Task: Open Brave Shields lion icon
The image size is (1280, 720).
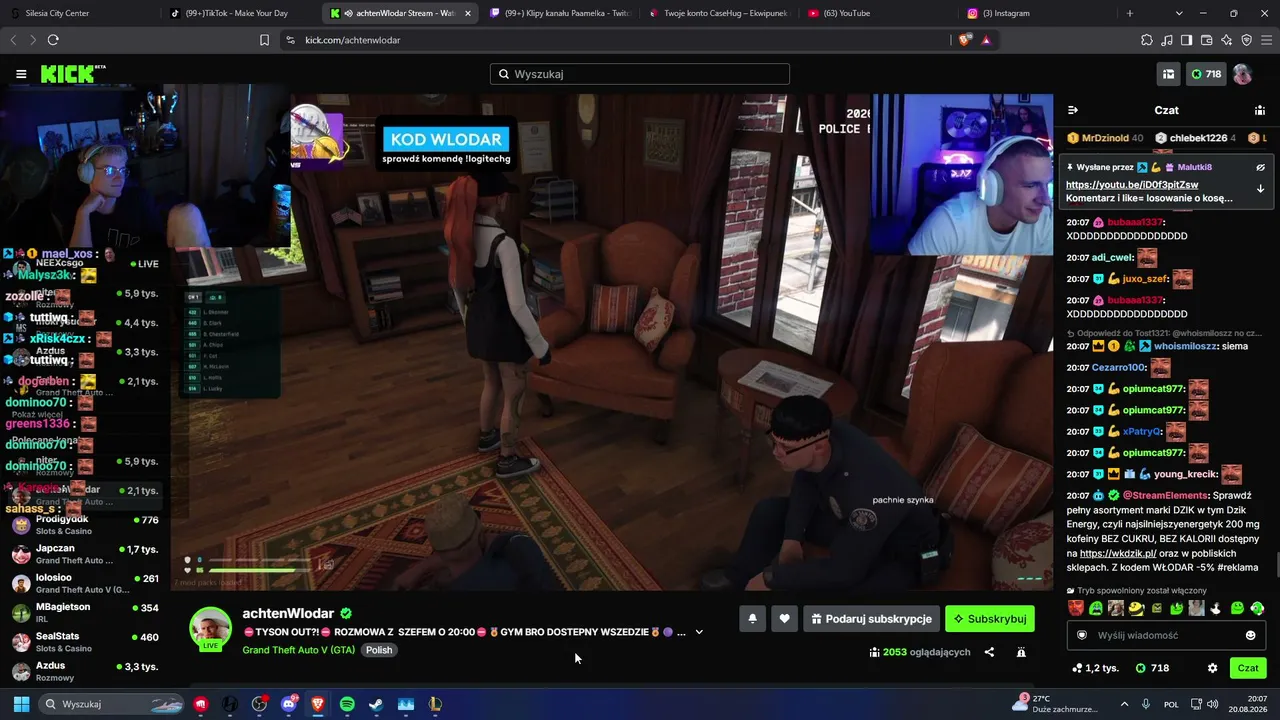Action: pyautogui.click(x=964, y=40)
